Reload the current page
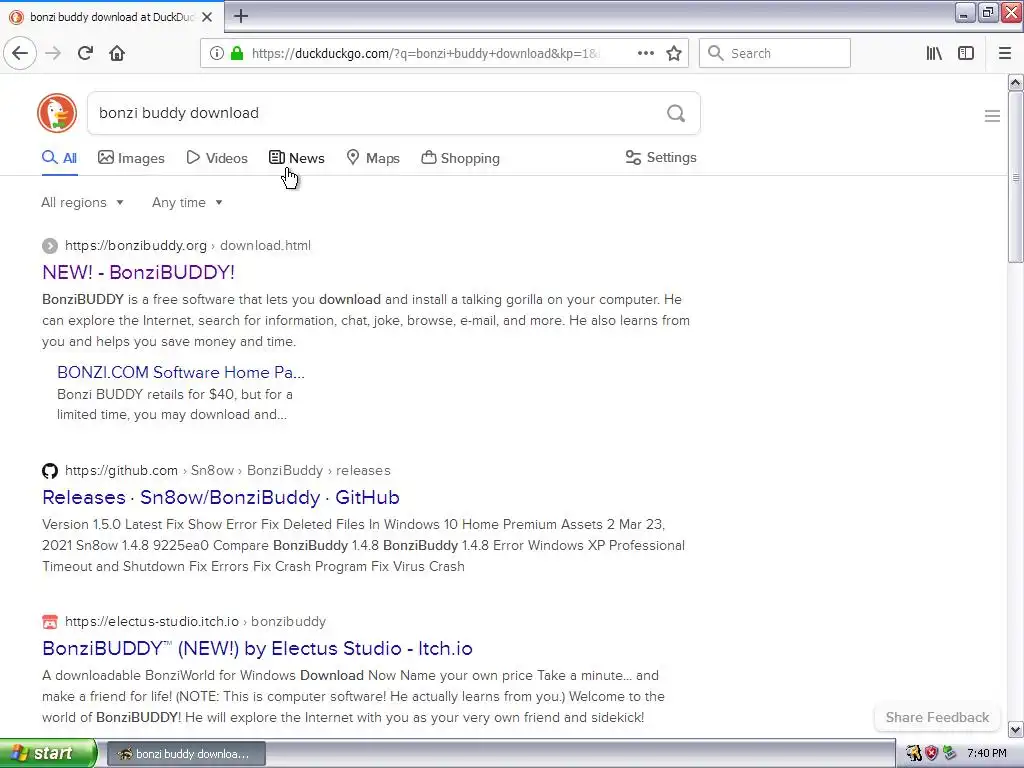The height and width of the screenshot is (768, 1024). tap(86, 53)
